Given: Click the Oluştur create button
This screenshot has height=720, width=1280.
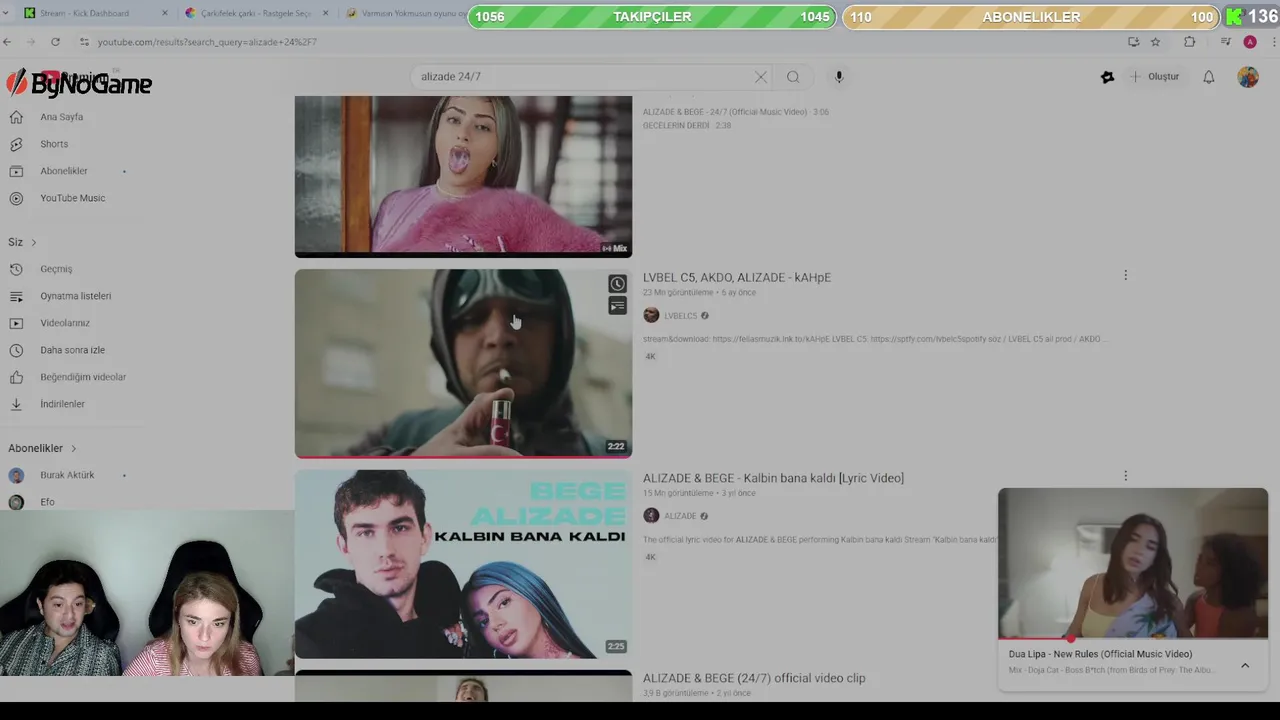Looking at the screenshot, I should (1155, 77).
